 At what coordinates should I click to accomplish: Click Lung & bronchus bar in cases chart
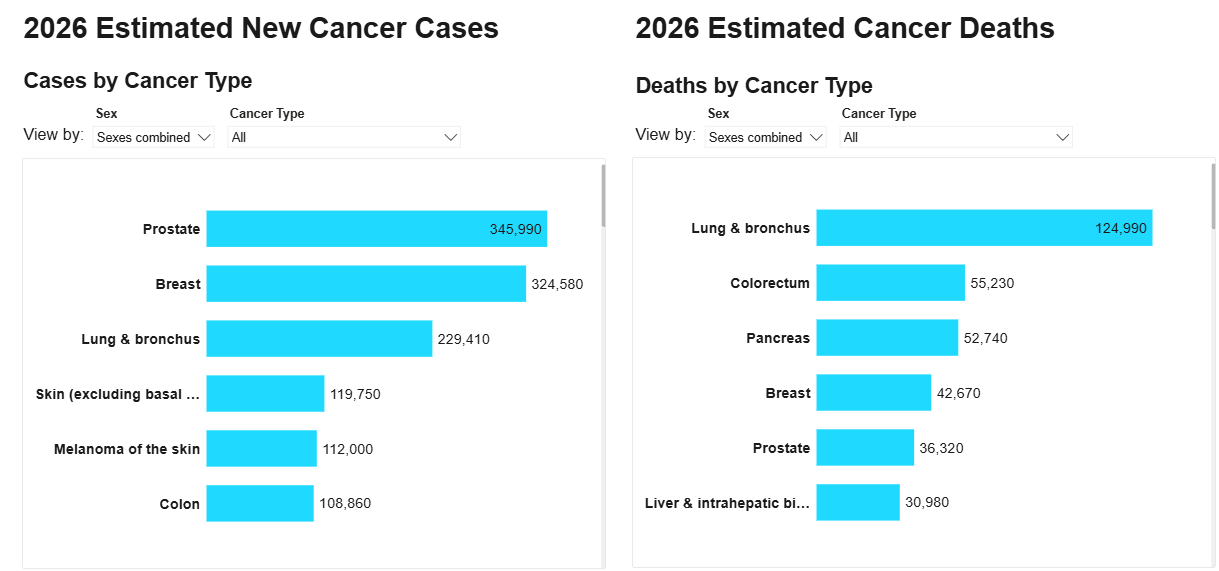(x=319, y=339)
